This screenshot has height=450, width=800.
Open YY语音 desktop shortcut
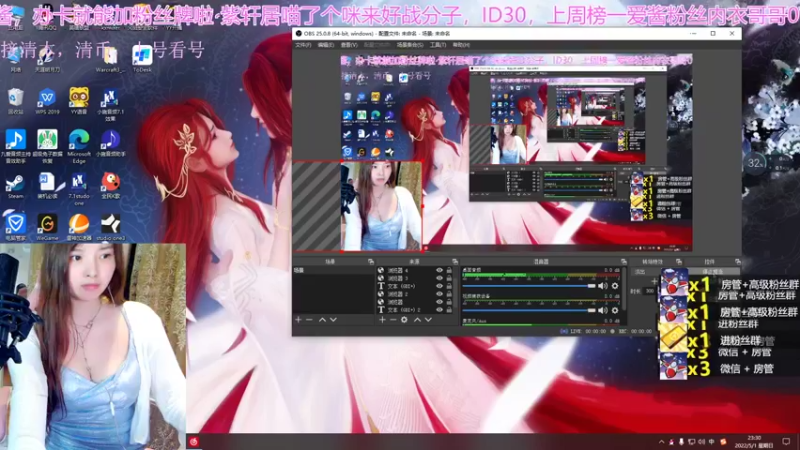point(79,101)
